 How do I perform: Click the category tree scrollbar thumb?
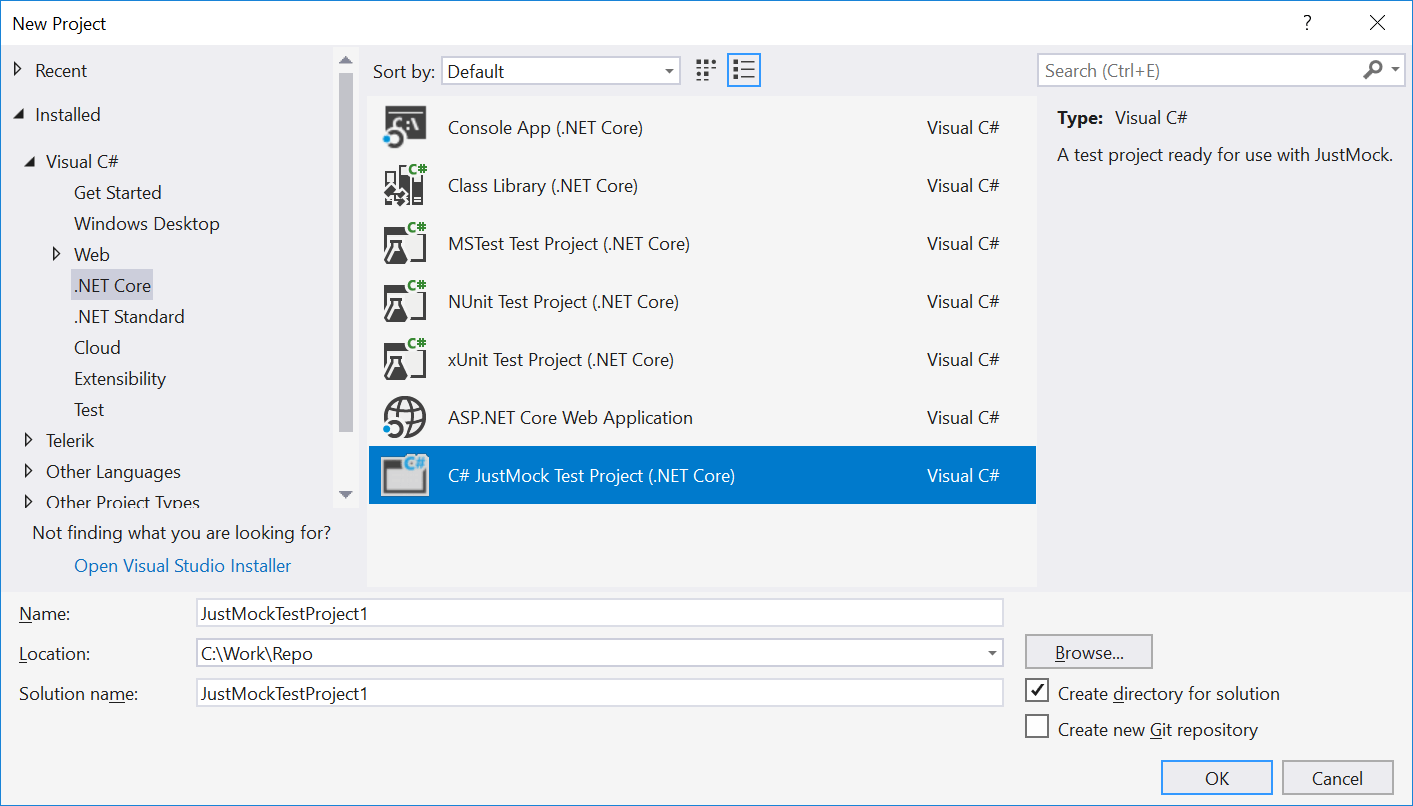click(x=346, y=251)
